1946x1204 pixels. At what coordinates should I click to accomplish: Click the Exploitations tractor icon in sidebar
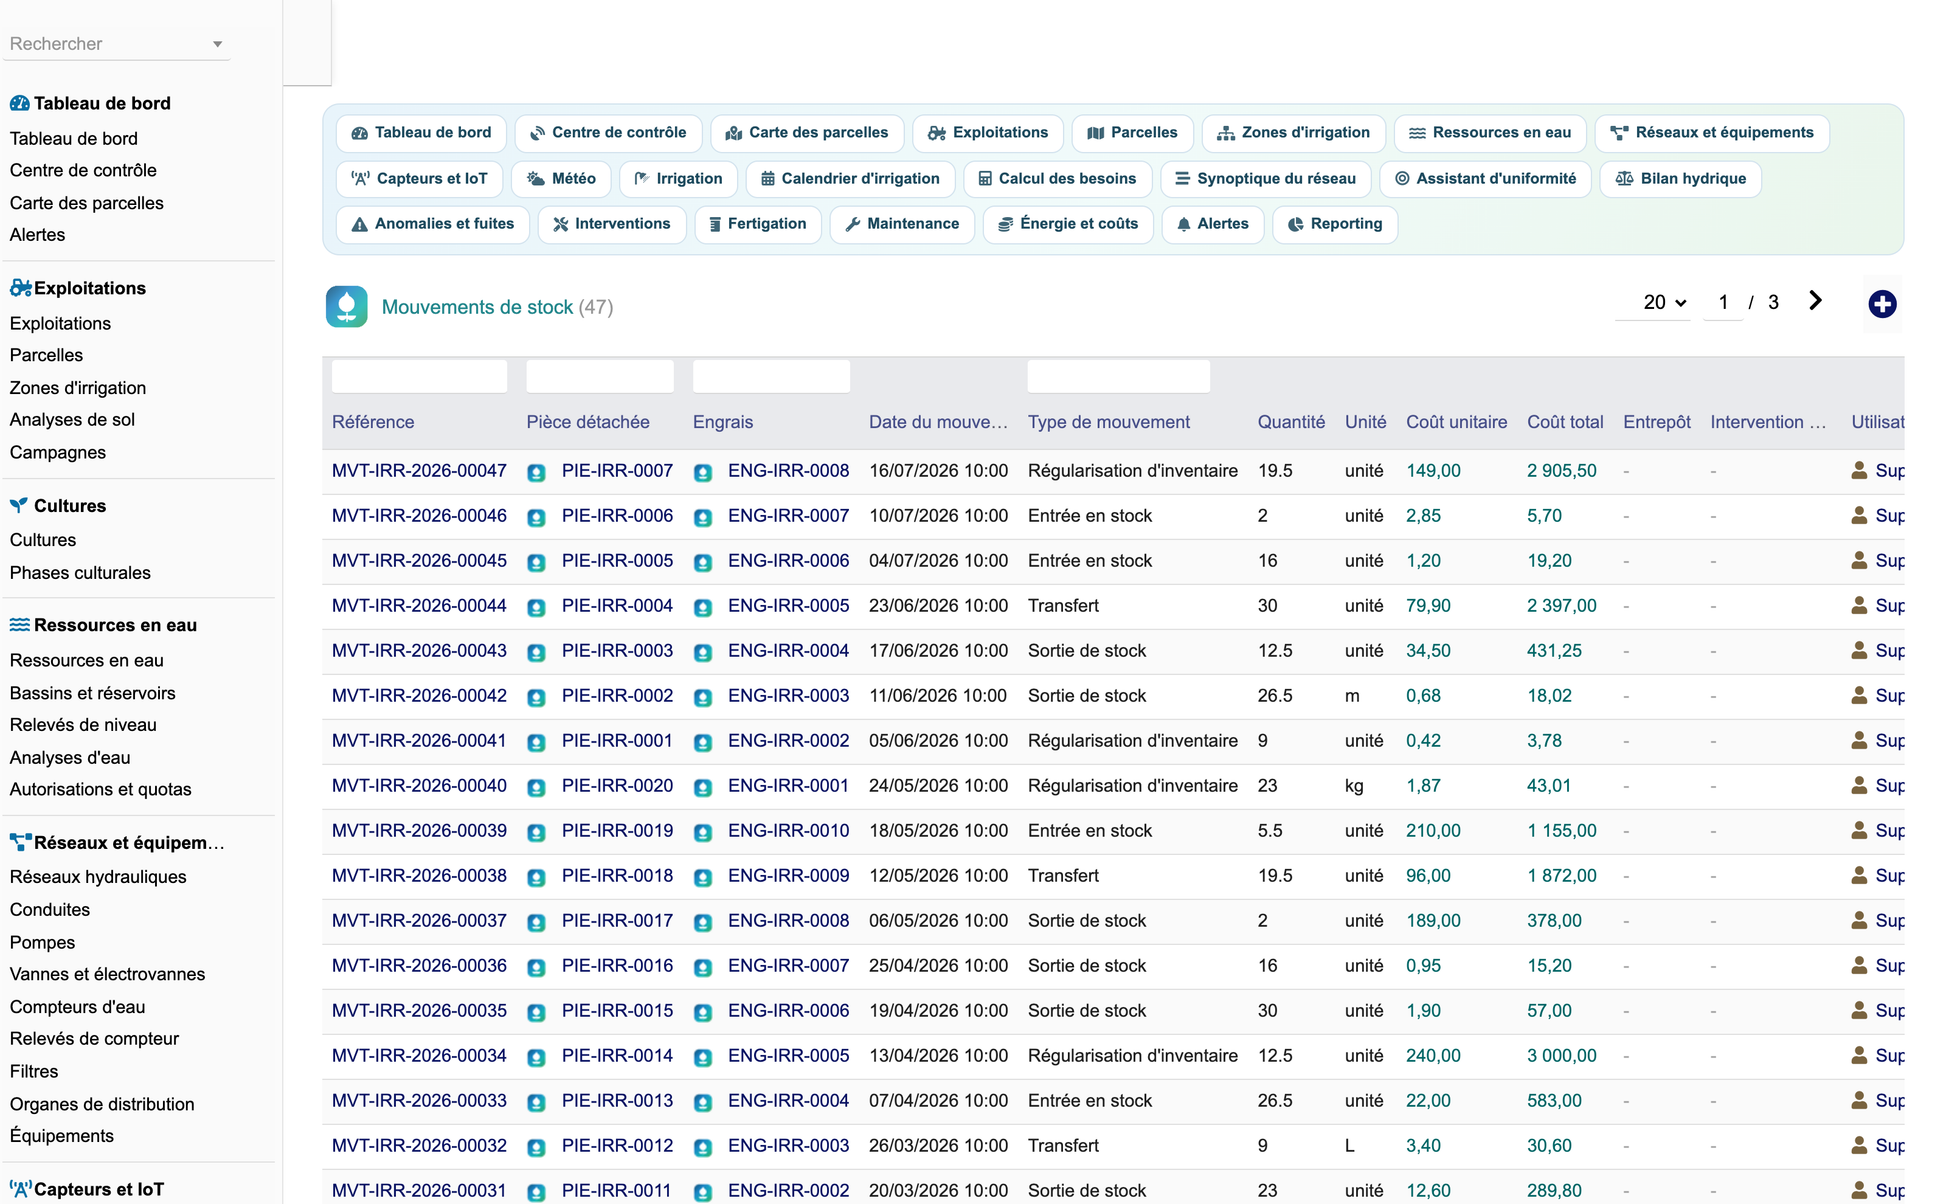point(20,288)
